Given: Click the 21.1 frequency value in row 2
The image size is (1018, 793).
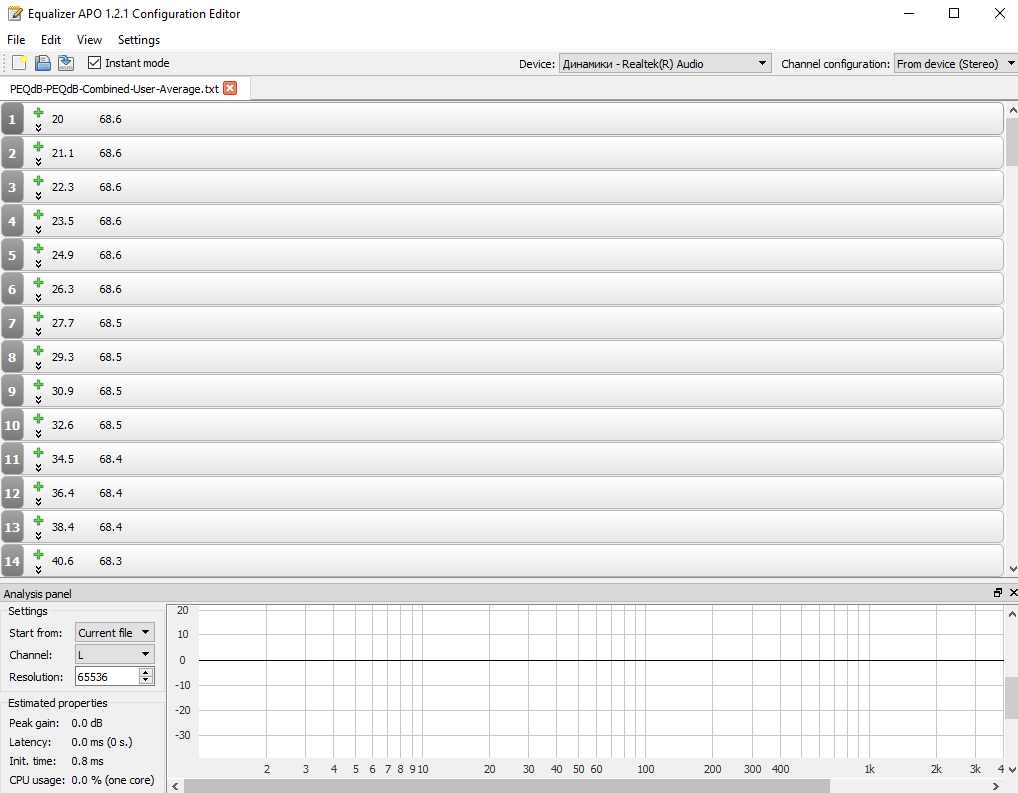Looking at the screenshot, I should [63, 153].
